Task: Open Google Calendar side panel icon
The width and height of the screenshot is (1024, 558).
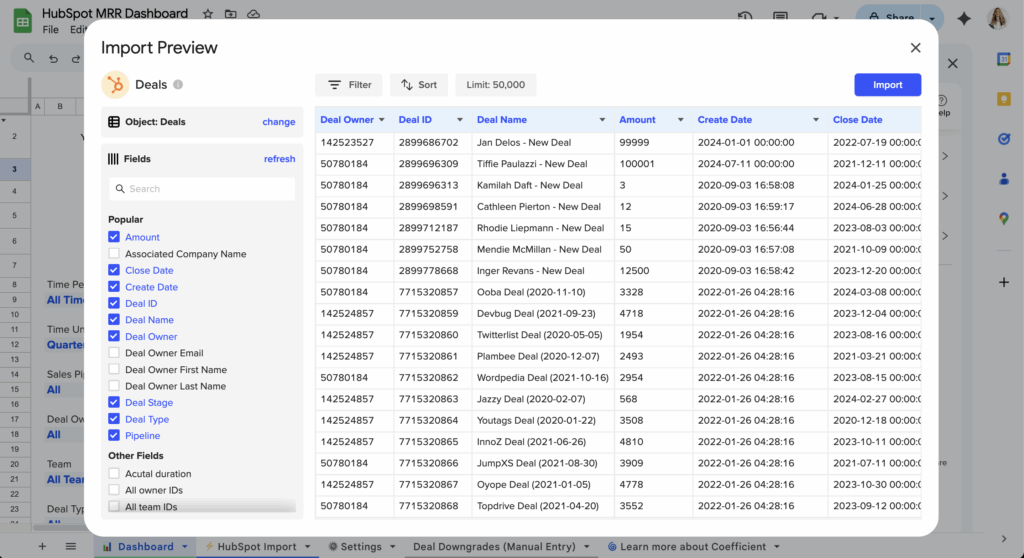Action: (1004, 59)
